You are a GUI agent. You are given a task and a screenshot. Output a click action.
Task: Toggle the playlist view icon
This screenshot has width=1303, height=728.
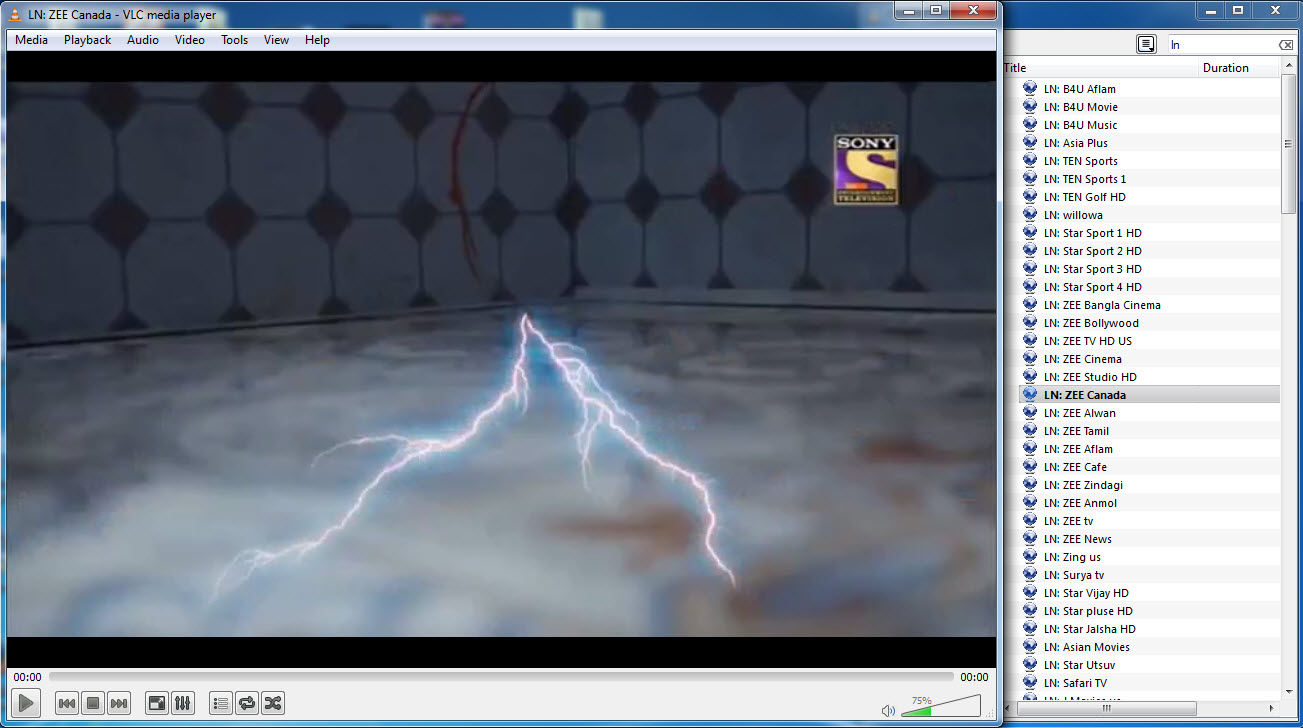221,704
